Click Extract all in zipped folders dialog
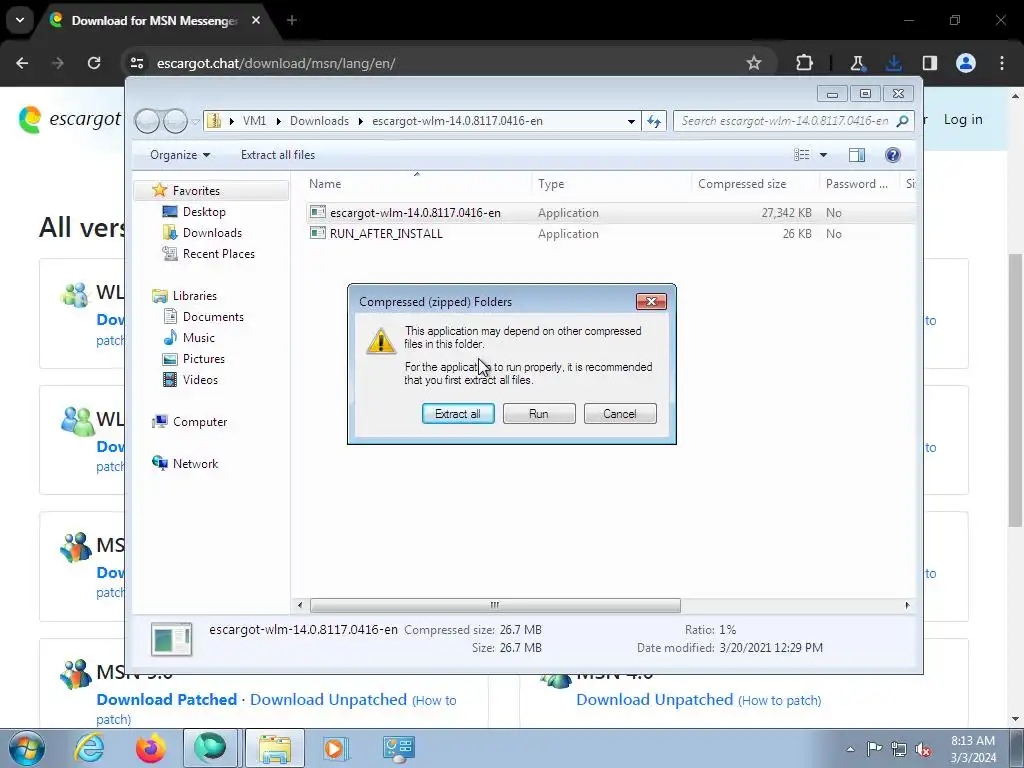This screenshot has height=768, width=1024. (458, 413)
